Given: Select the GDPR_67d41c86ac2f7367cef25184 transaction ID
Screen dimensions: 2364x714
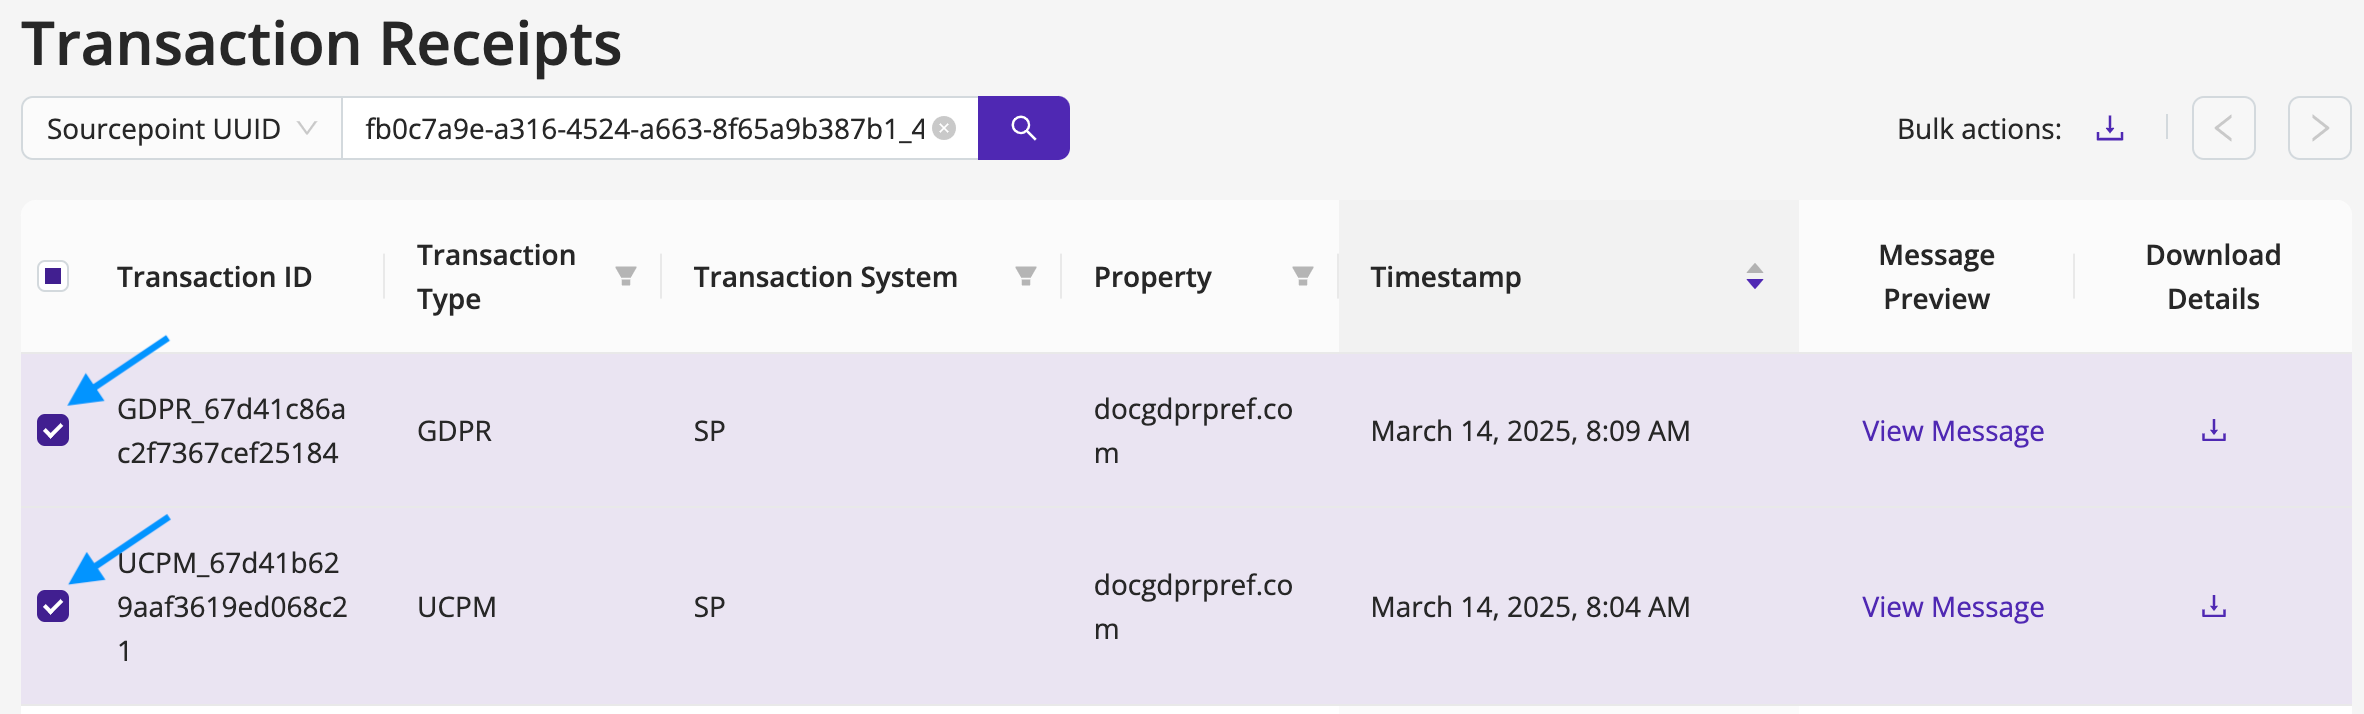Looking at the screenshot, I should pyautogui.click(x=231, y=431).
